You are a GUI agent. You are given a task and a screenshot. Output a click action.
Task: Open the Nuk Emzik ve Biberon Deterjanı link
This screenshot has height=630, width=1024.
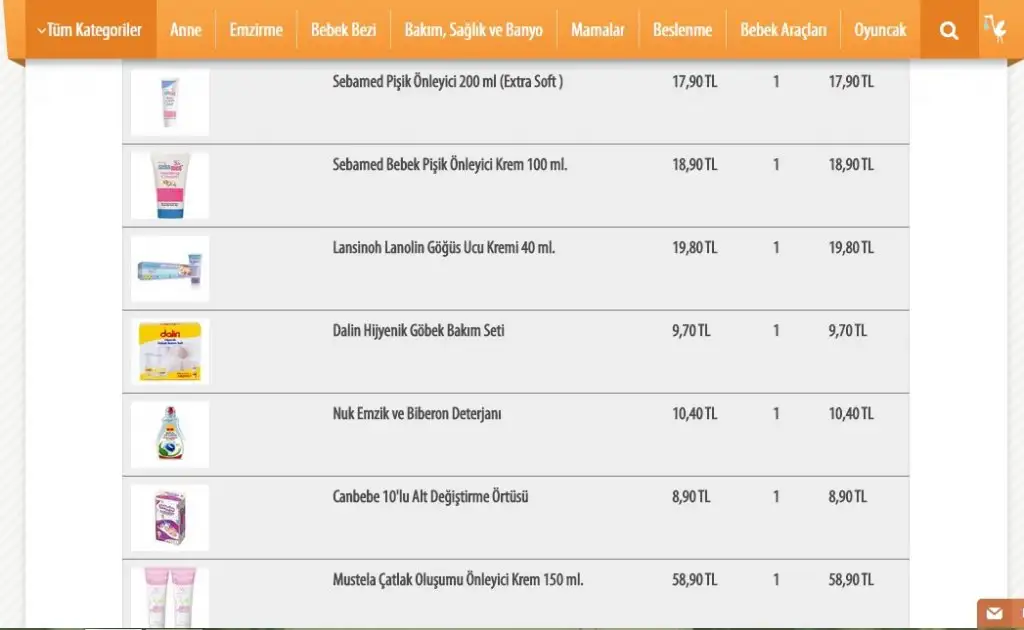click(417, 414)
